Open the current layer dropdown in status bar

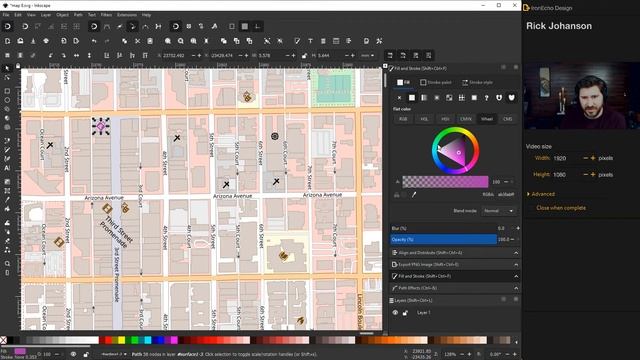(x=114, y=354)
